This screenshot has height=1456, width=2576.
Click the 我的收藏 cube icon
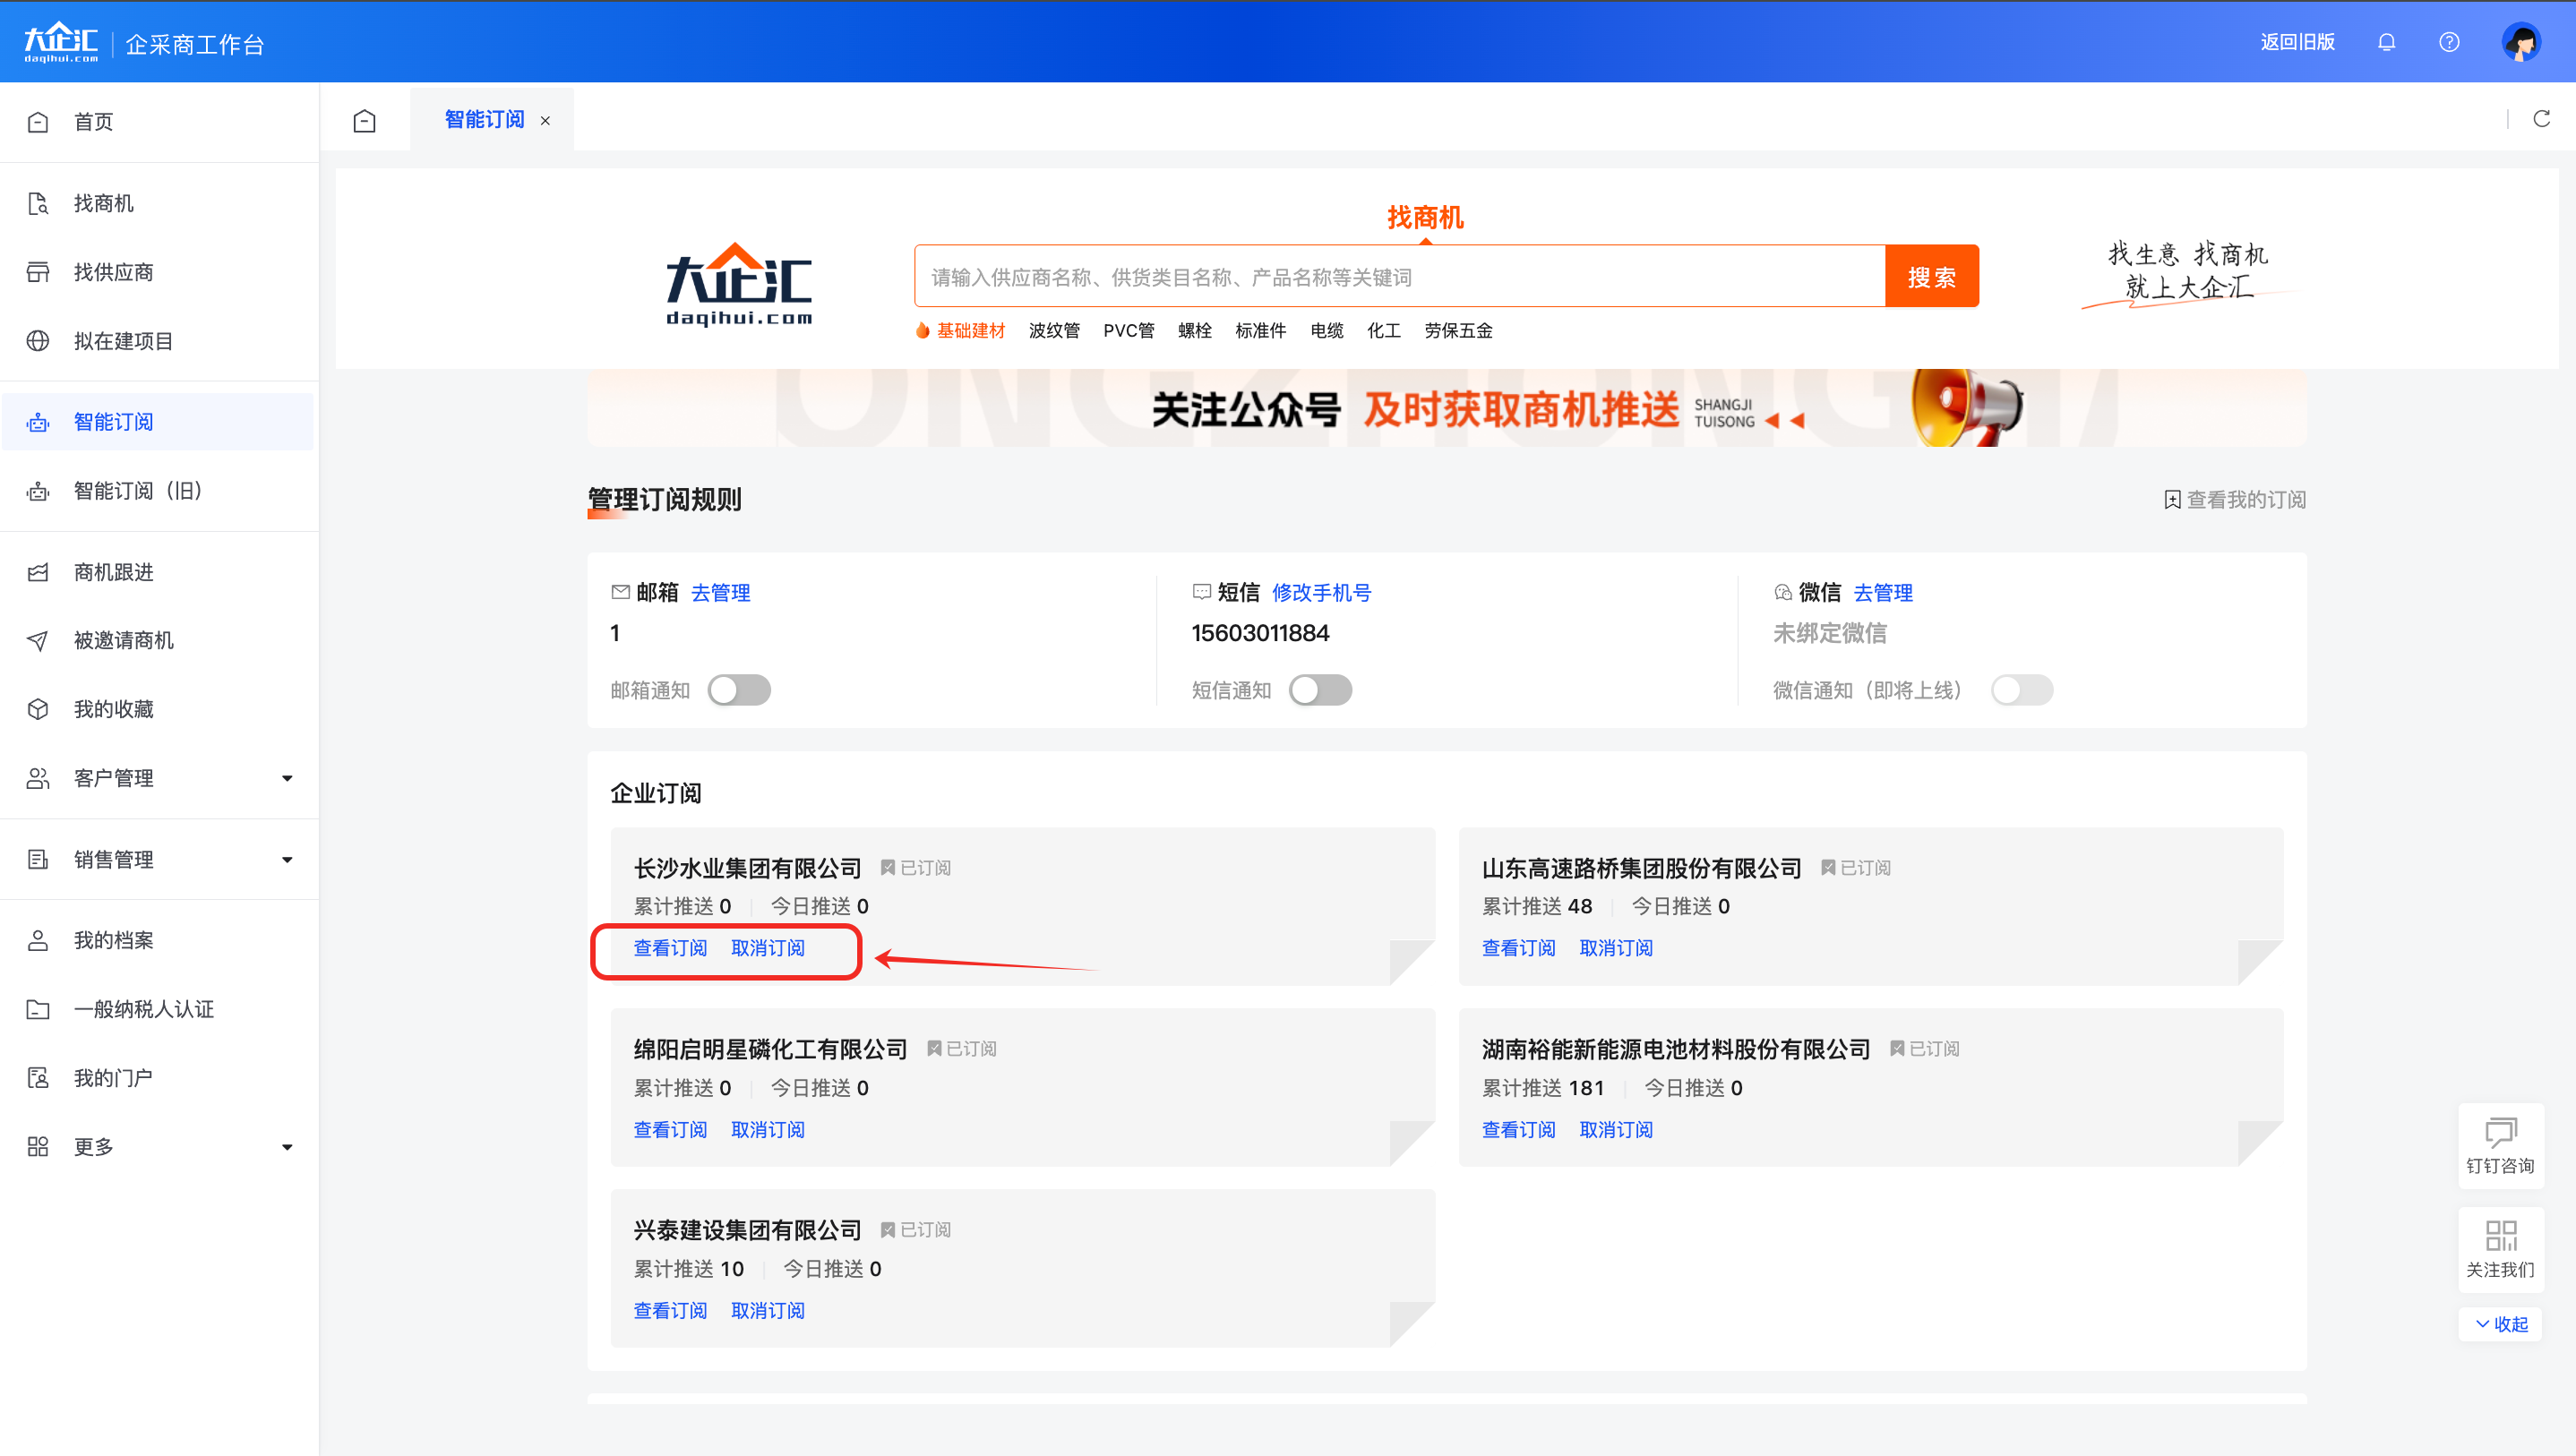pos(38,709)
